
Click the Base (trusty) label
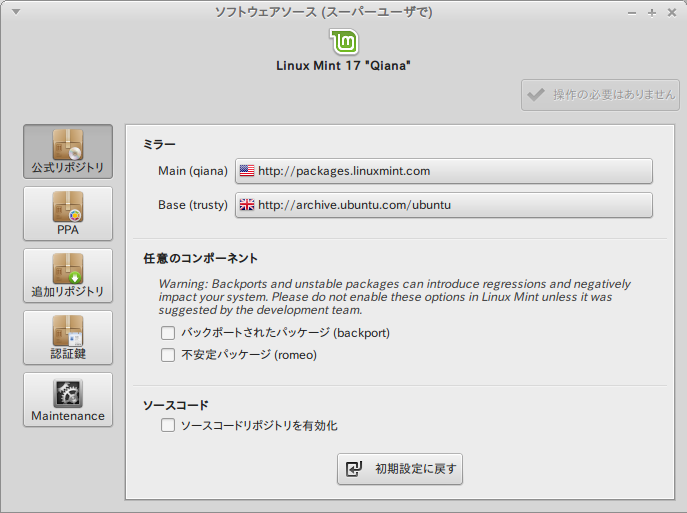(x=193, y=205)
